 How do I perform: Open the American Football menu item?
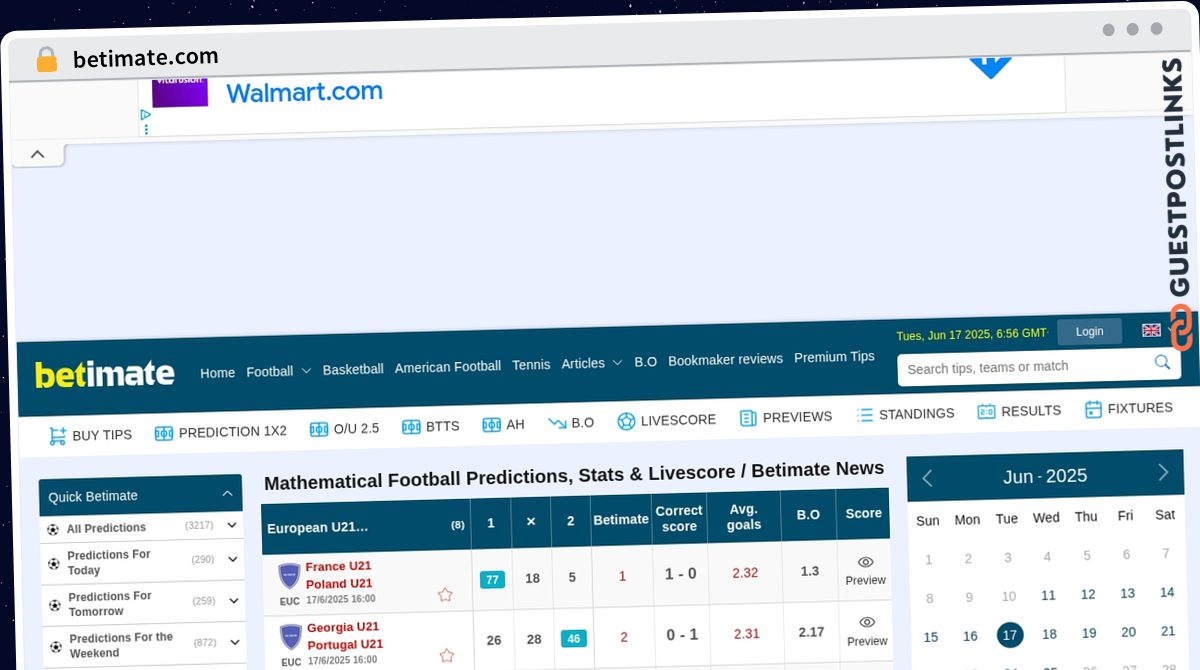(447, 367)
